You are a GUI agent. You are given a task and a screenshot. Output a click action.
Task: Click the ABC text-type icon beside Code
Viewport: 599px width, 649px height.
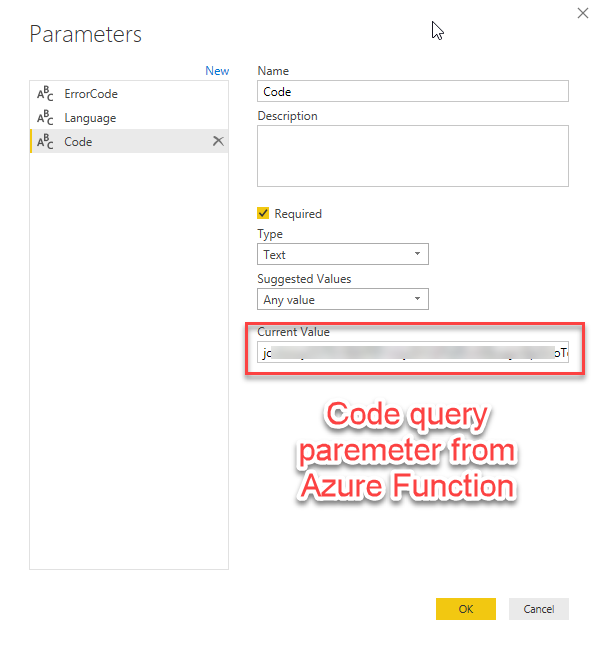click(x=45, y=142)
